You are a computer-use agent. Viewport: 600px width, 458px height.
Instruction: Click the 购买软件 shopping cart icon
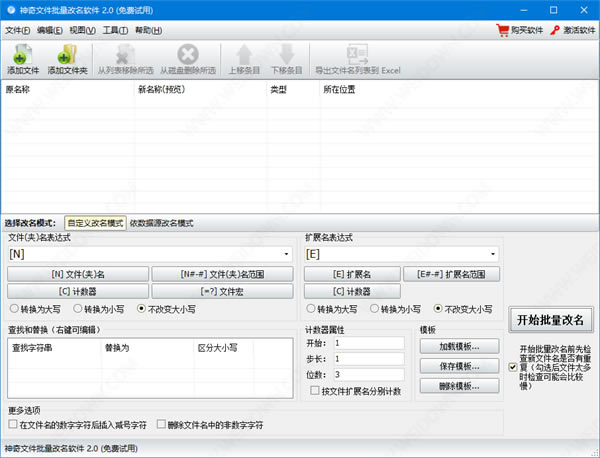point(503,31)
